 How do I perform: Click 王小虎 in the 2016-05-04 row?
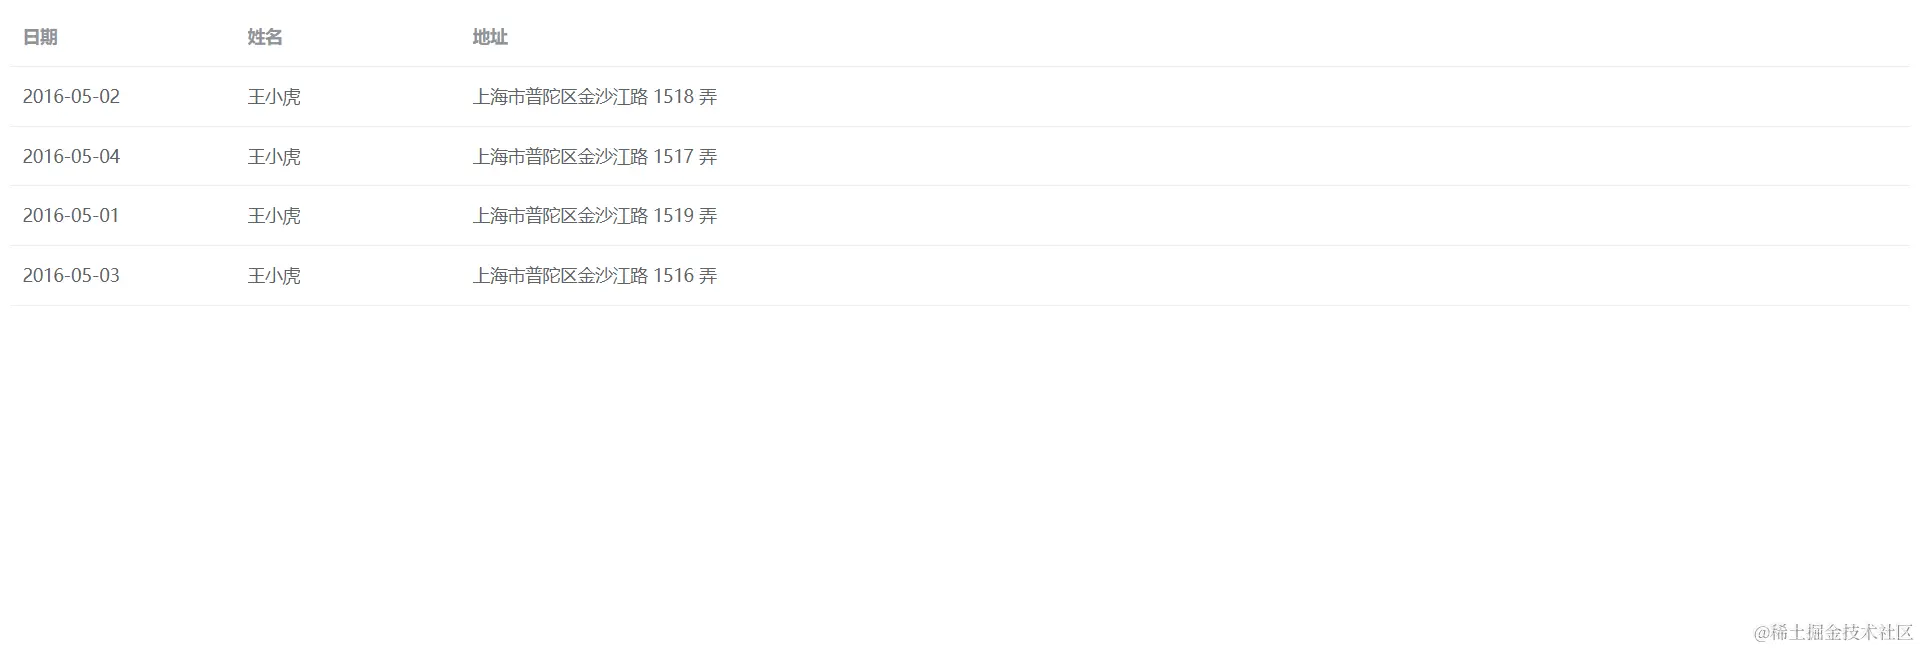click(x=274, y=157)
